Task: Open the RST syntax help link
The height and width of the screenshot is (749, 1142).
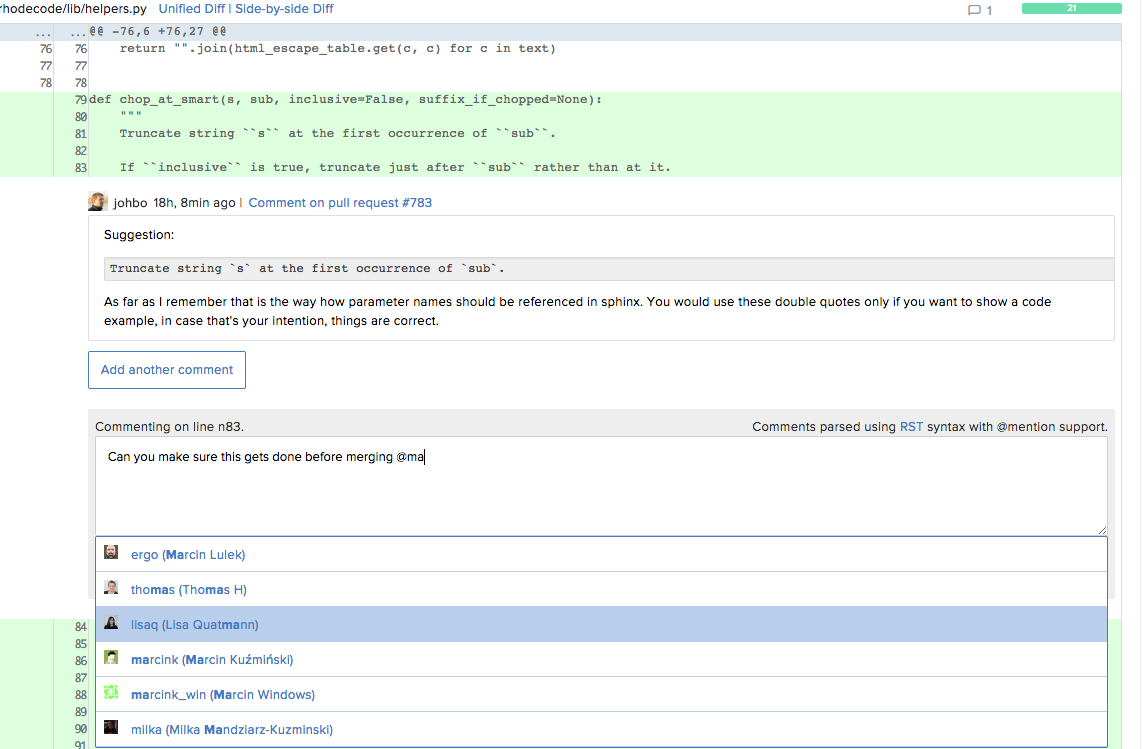Action: point(911,426)
